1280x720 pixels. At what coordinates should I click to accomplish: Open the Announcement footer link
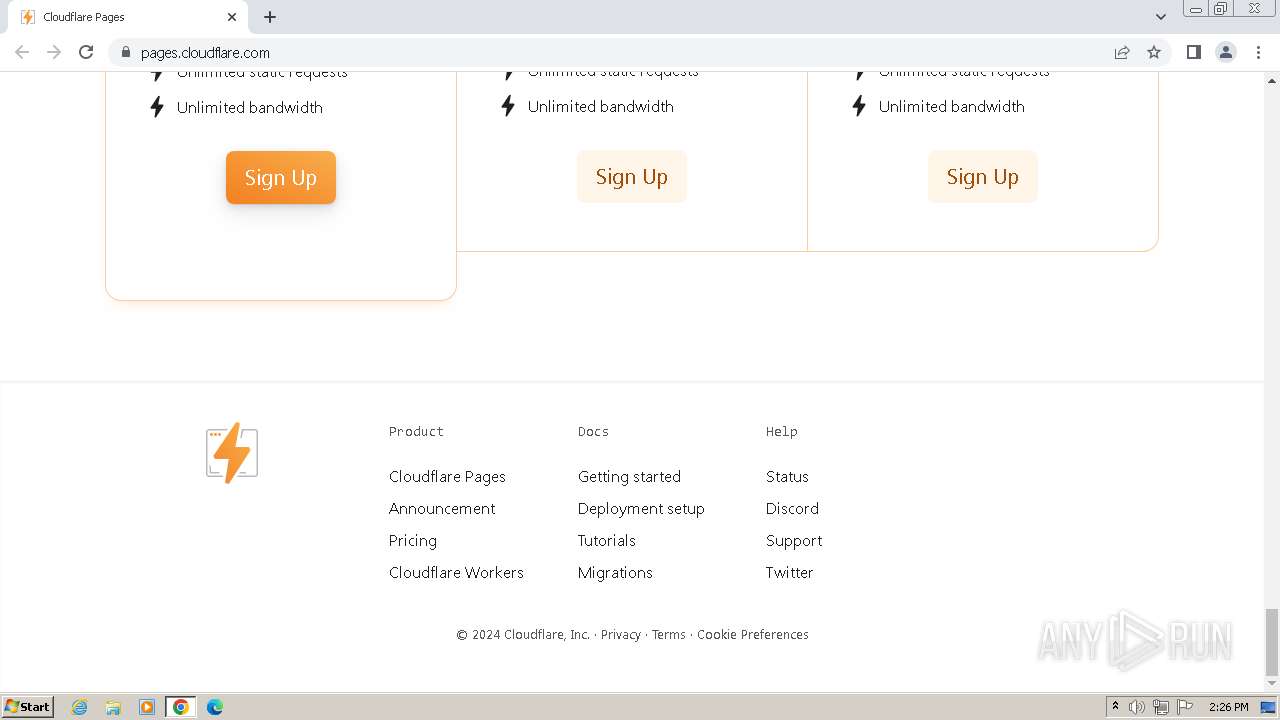[442, 508]
